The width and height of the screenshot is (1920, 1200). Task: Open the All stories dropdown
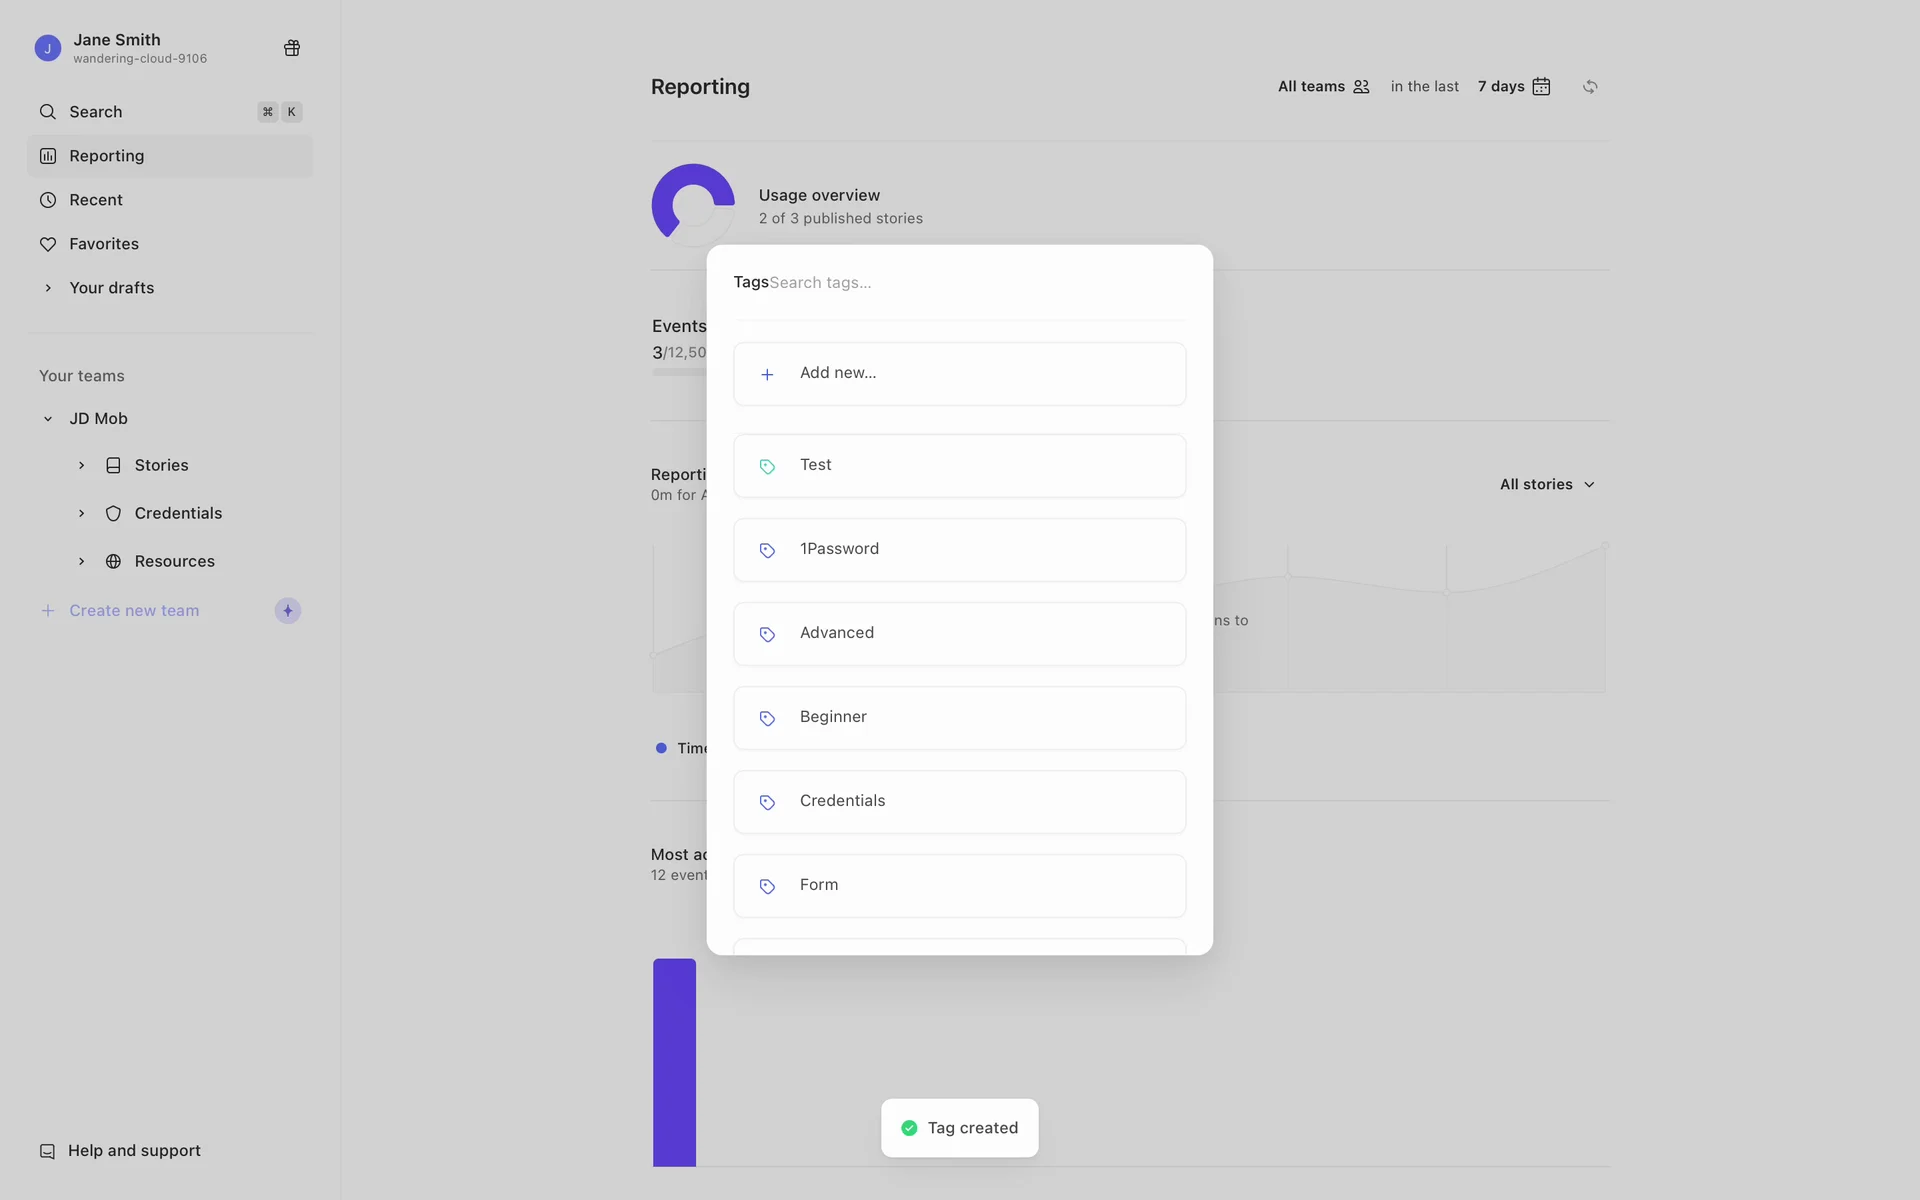point(1546,485)
